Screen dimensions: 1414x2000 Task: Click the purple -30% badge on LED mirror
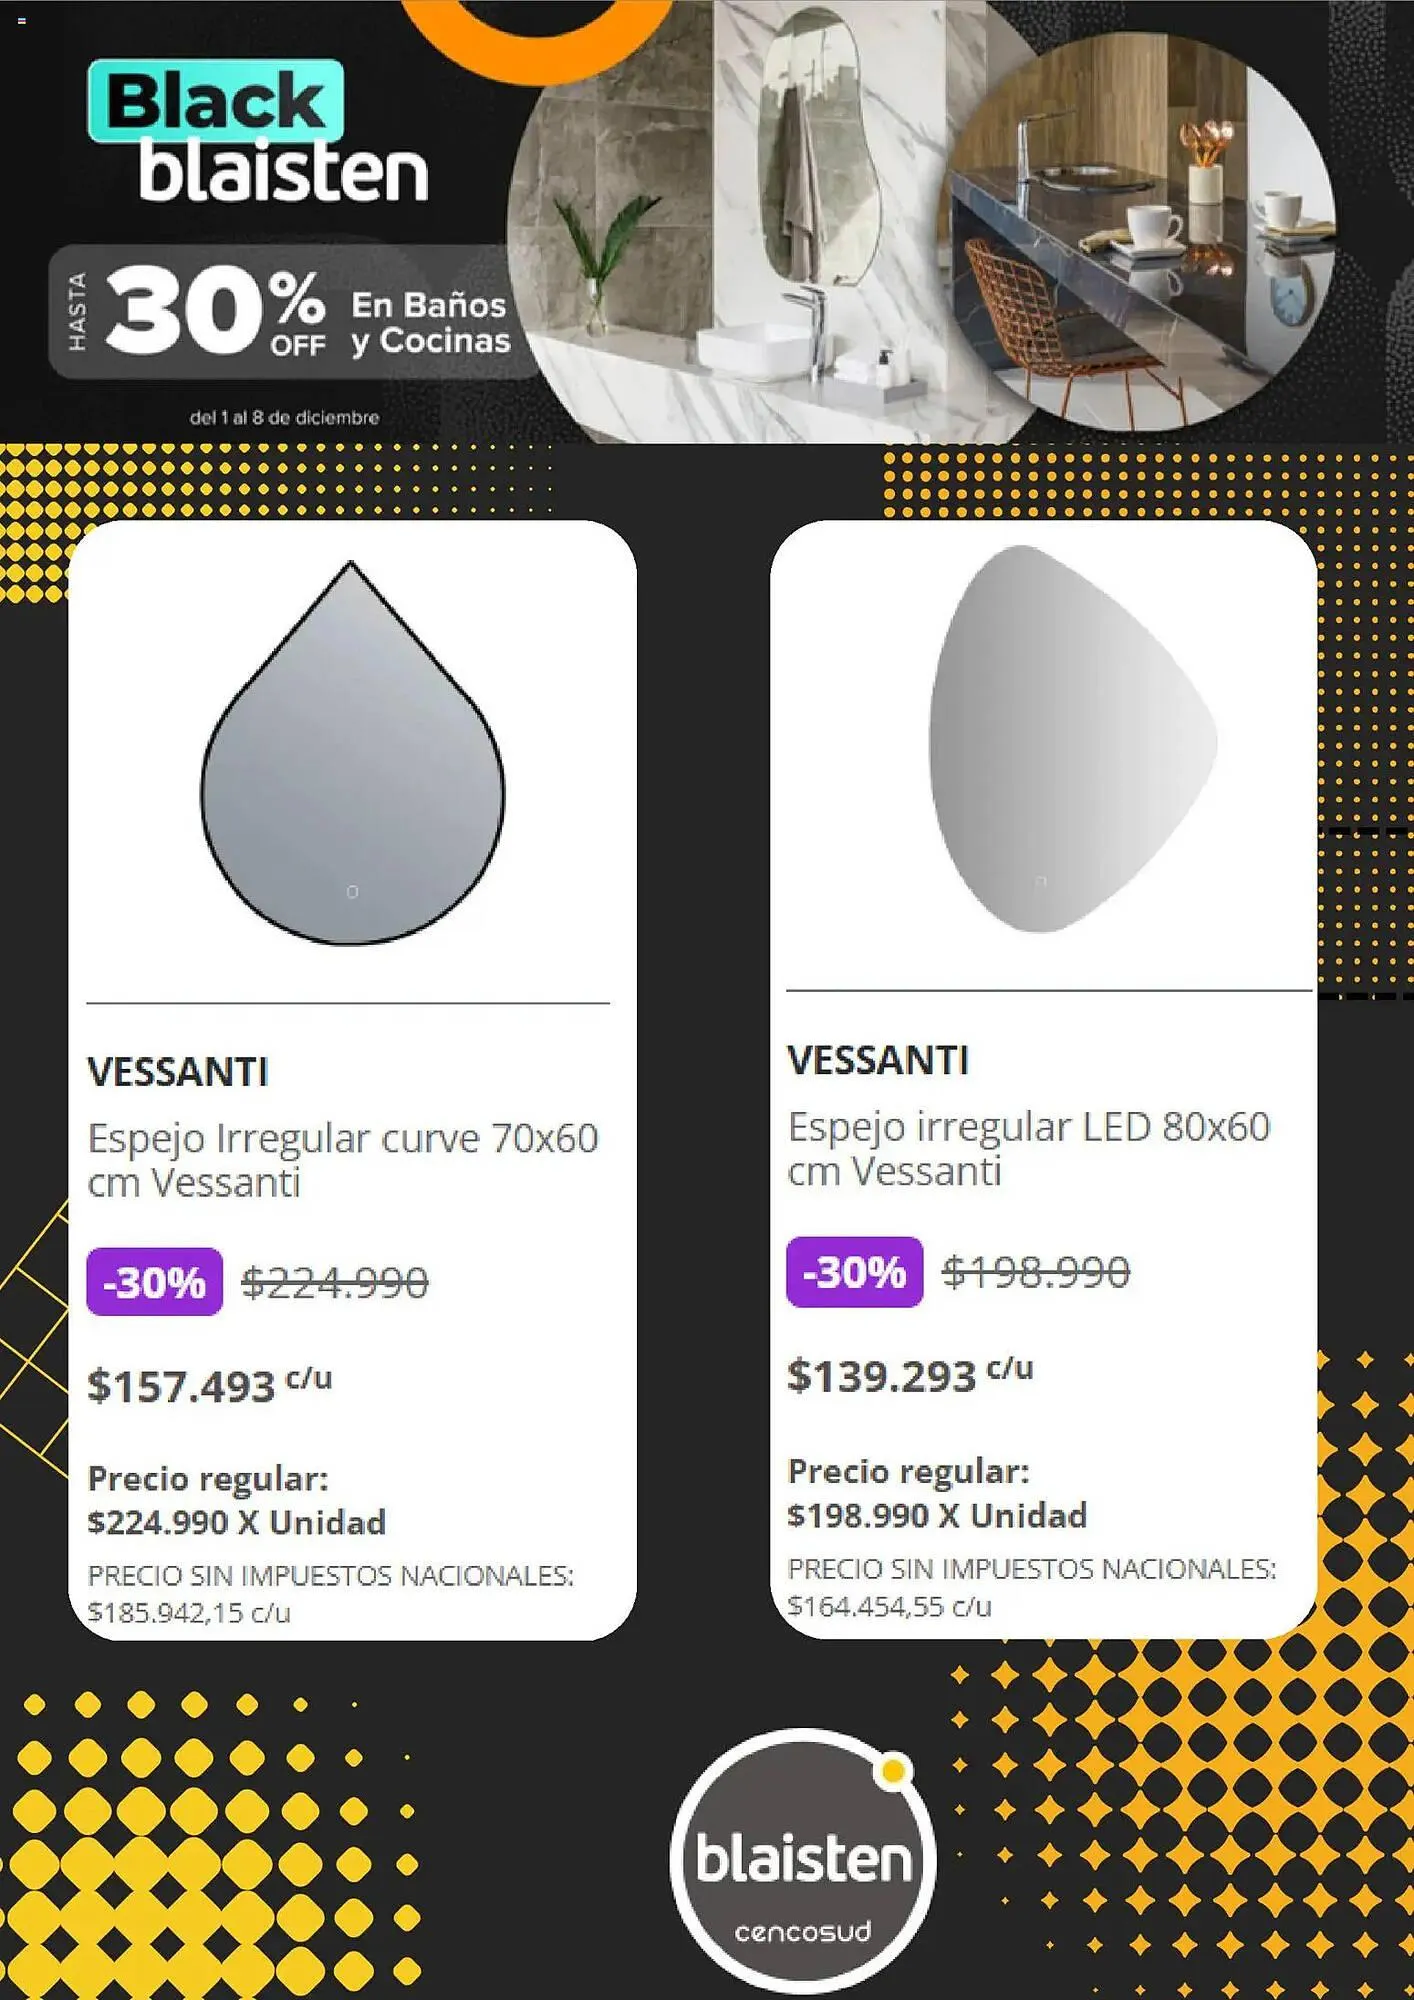tap(854, 1271)
